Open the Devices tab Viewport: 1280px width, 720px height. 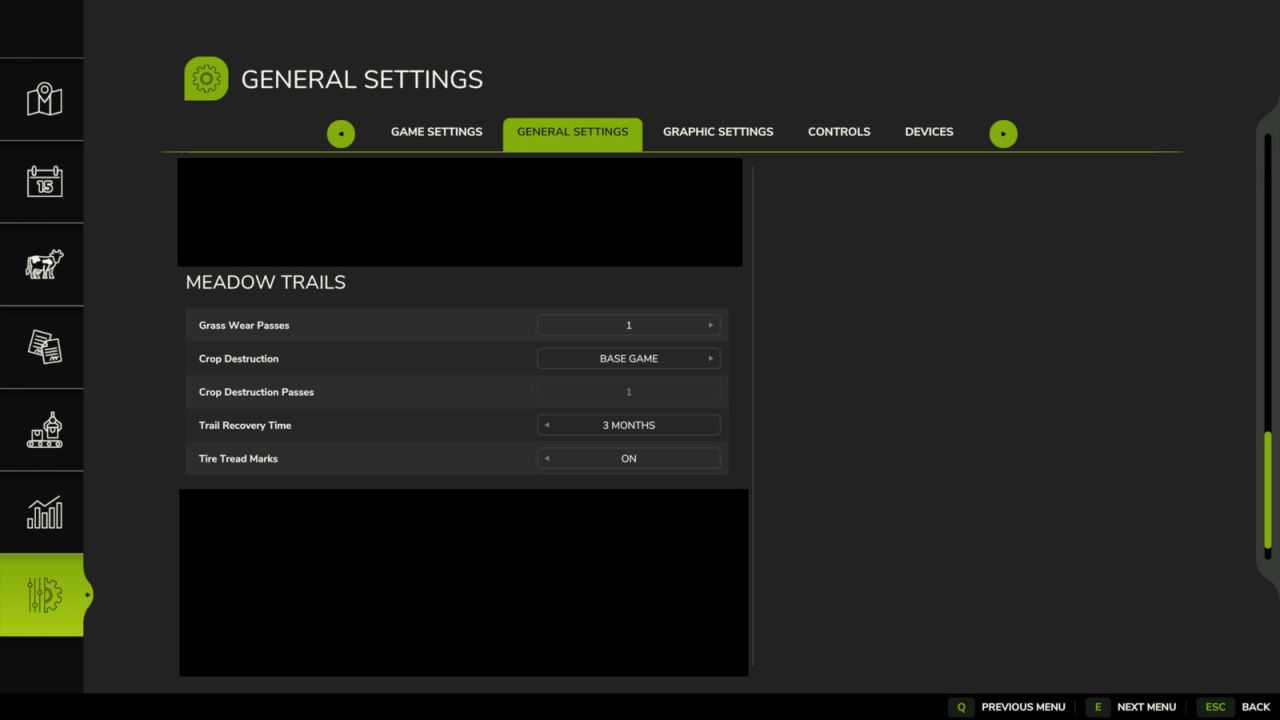tap(929, 132)
